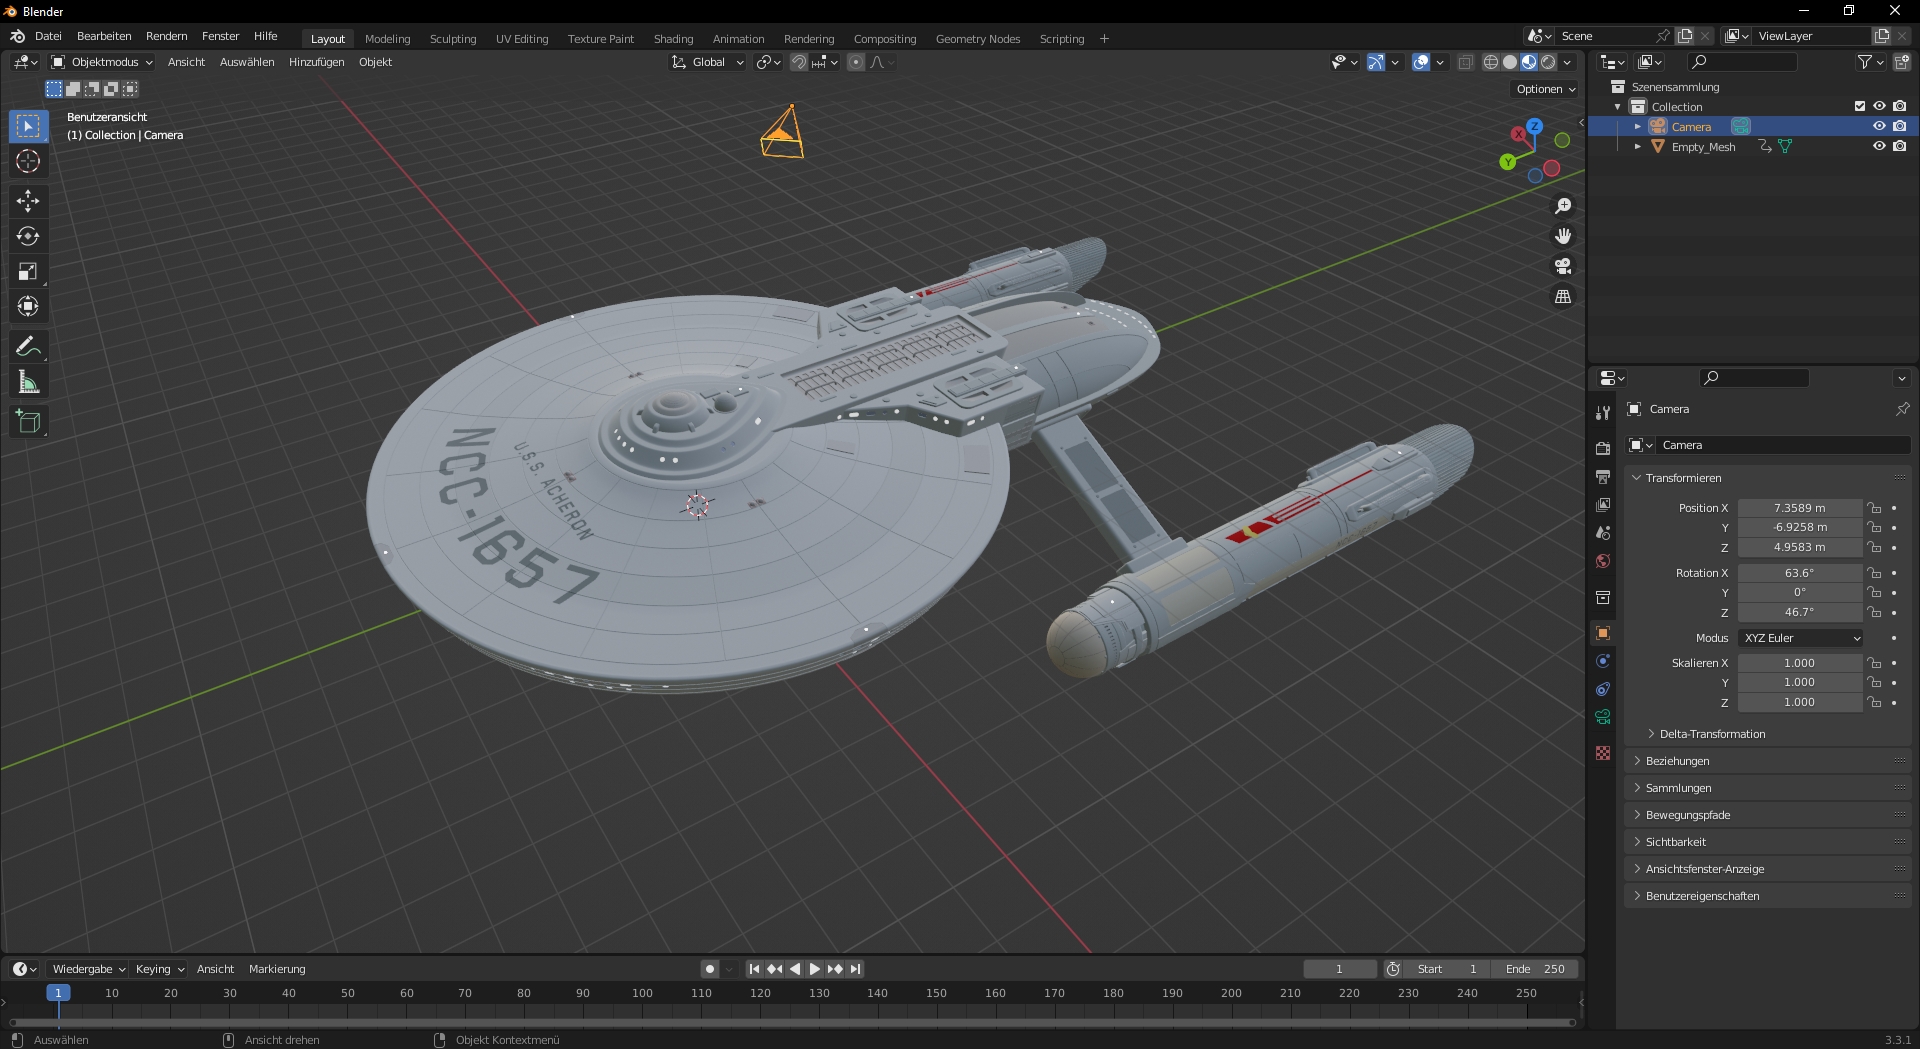Screen dimensions: 1920x1049
Task: Disable Empty_Mesh in renders via camera icon
Action: (1899, 146)
